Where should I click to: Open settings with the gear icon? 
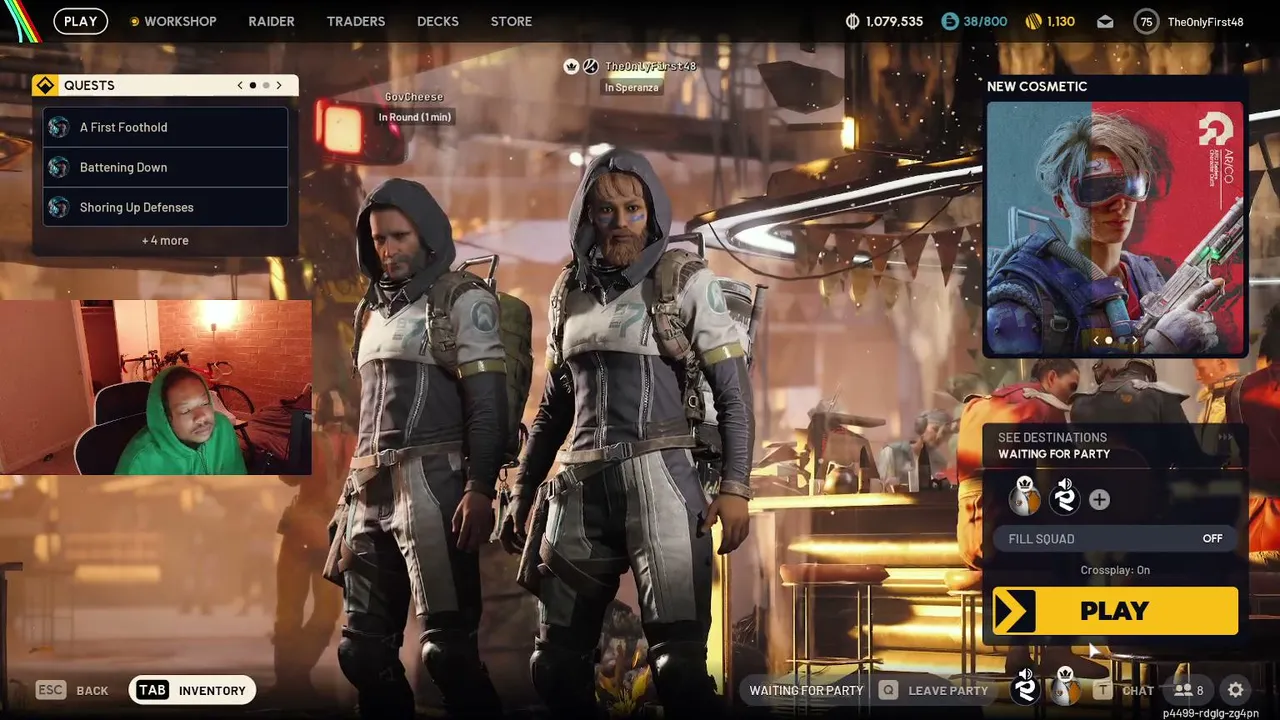(x=1236, y=690)
